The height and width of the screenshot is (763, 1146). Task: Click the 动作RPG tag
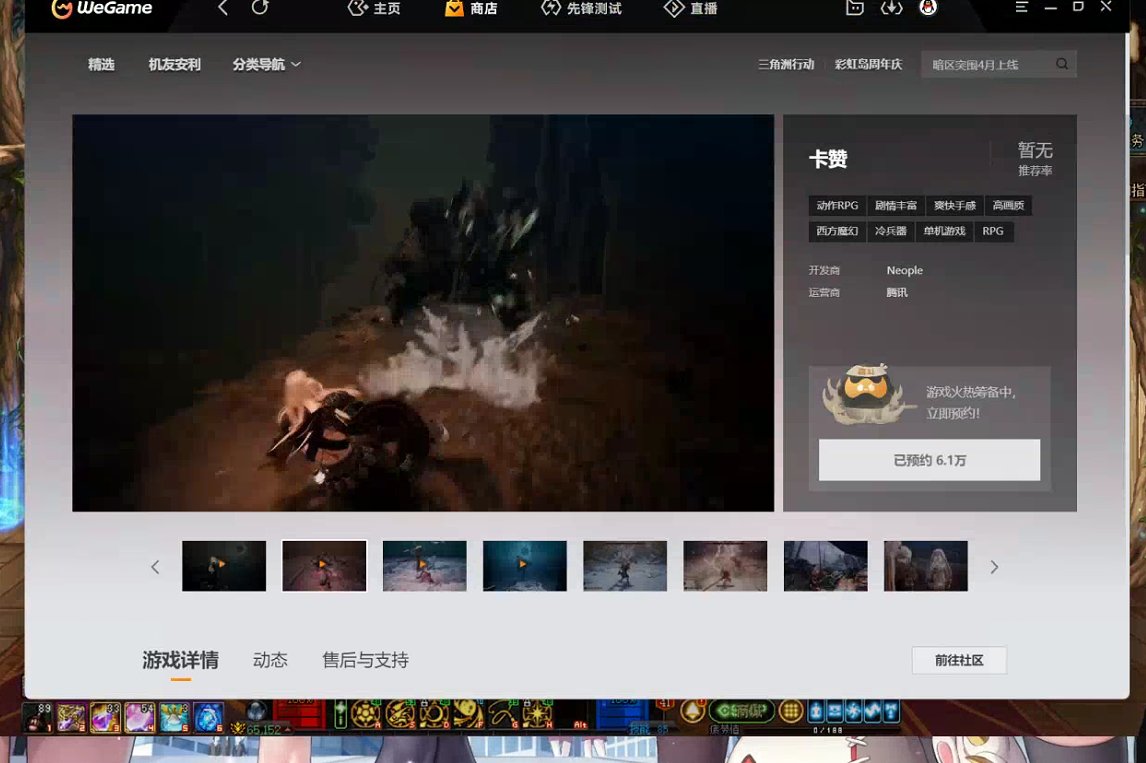(838, 205)
